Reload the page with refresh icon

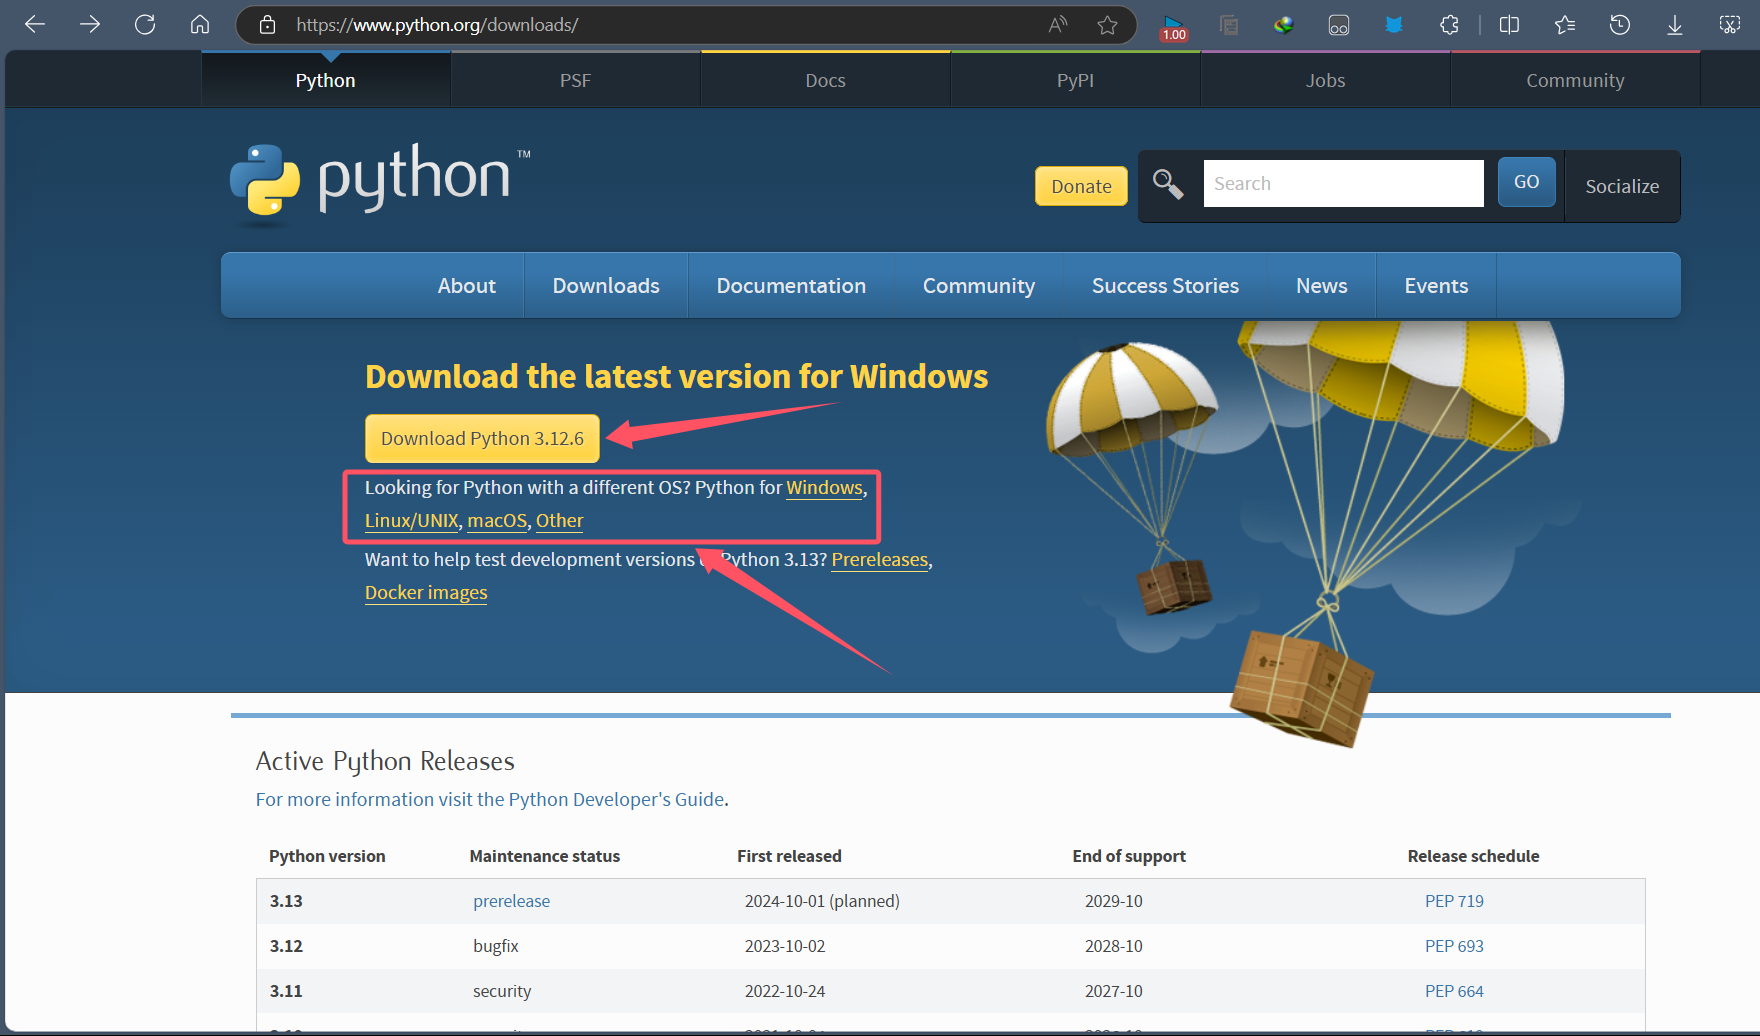[x=145, y=25]
